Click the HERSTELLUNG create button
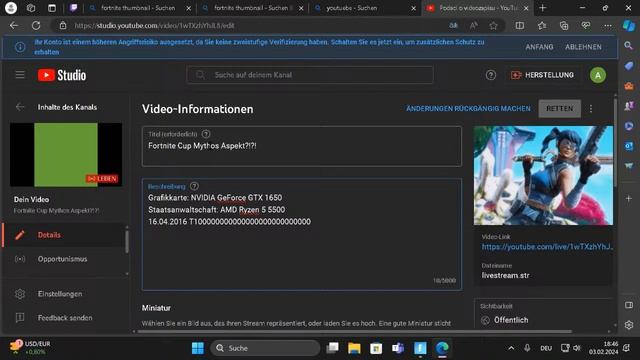Image resolution: width=640 pixels, height=360 pixels. [x=542, y=75]
